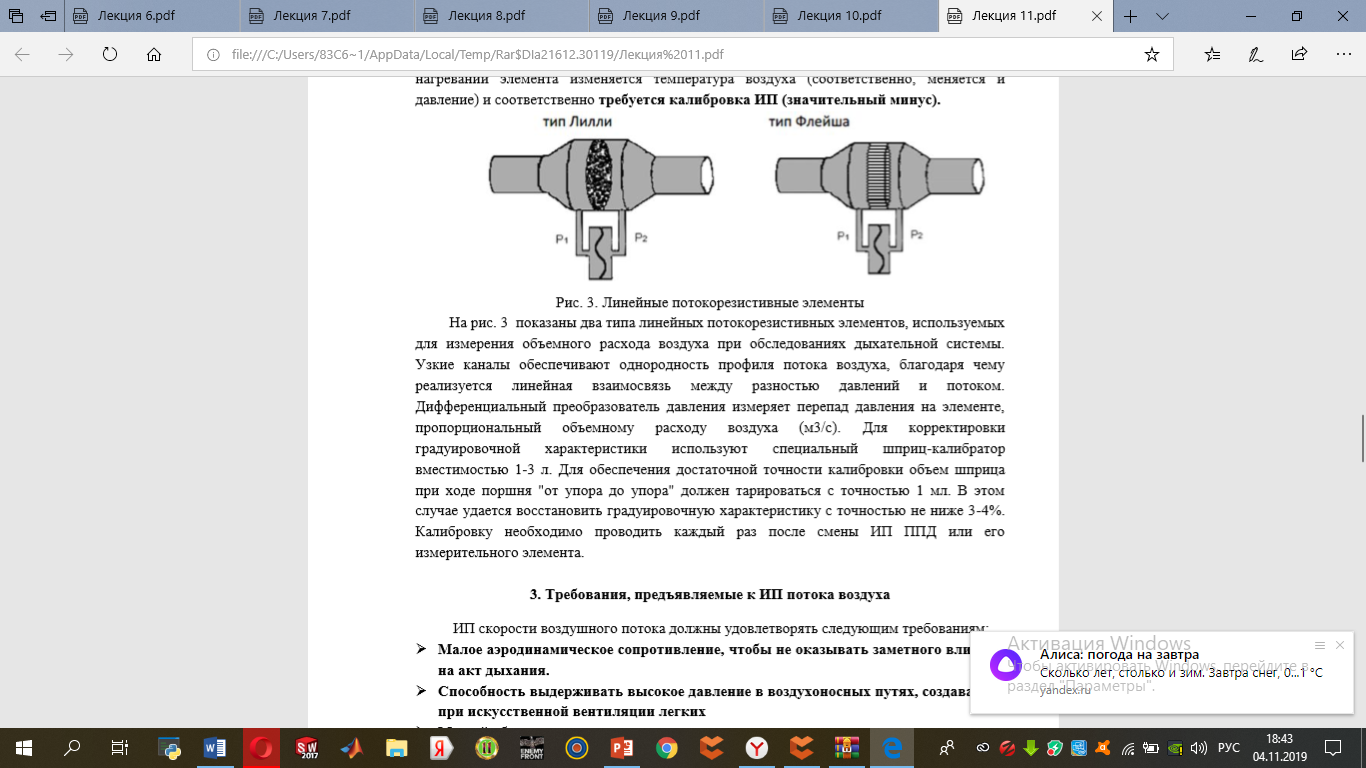
Task: Open the notification options menu icon
Action: (x=1319, y=645)
